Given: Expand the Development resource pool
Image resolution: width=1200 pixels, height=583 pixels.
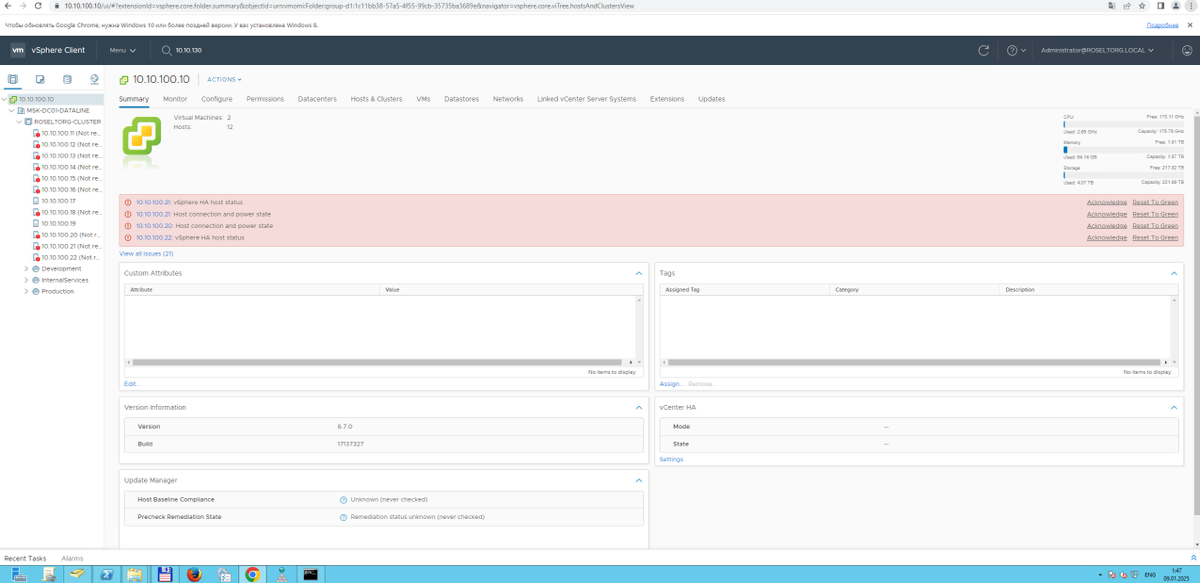Looking at the screenshot, I should tap(27, 269).
